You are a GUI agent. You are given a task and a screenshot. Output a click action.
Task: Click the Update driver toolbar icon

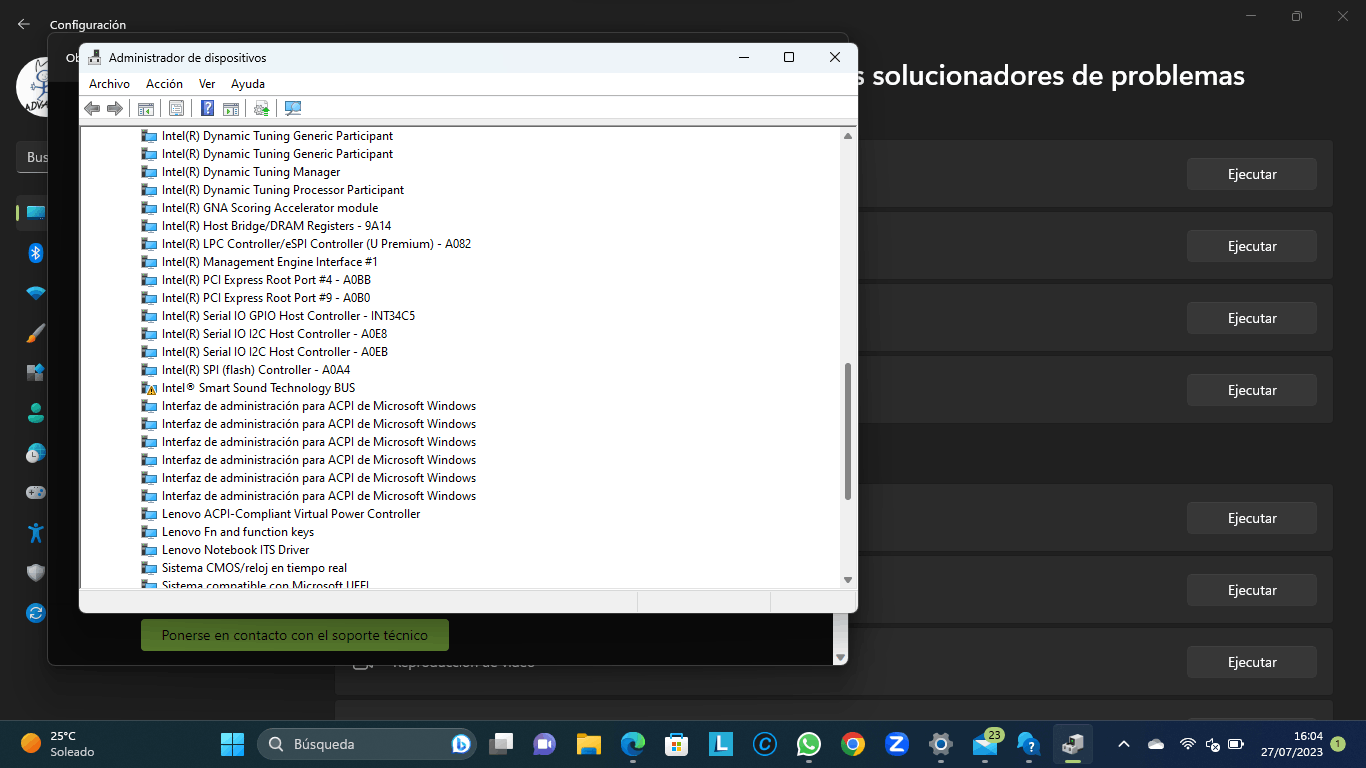[x=262, y=108]
